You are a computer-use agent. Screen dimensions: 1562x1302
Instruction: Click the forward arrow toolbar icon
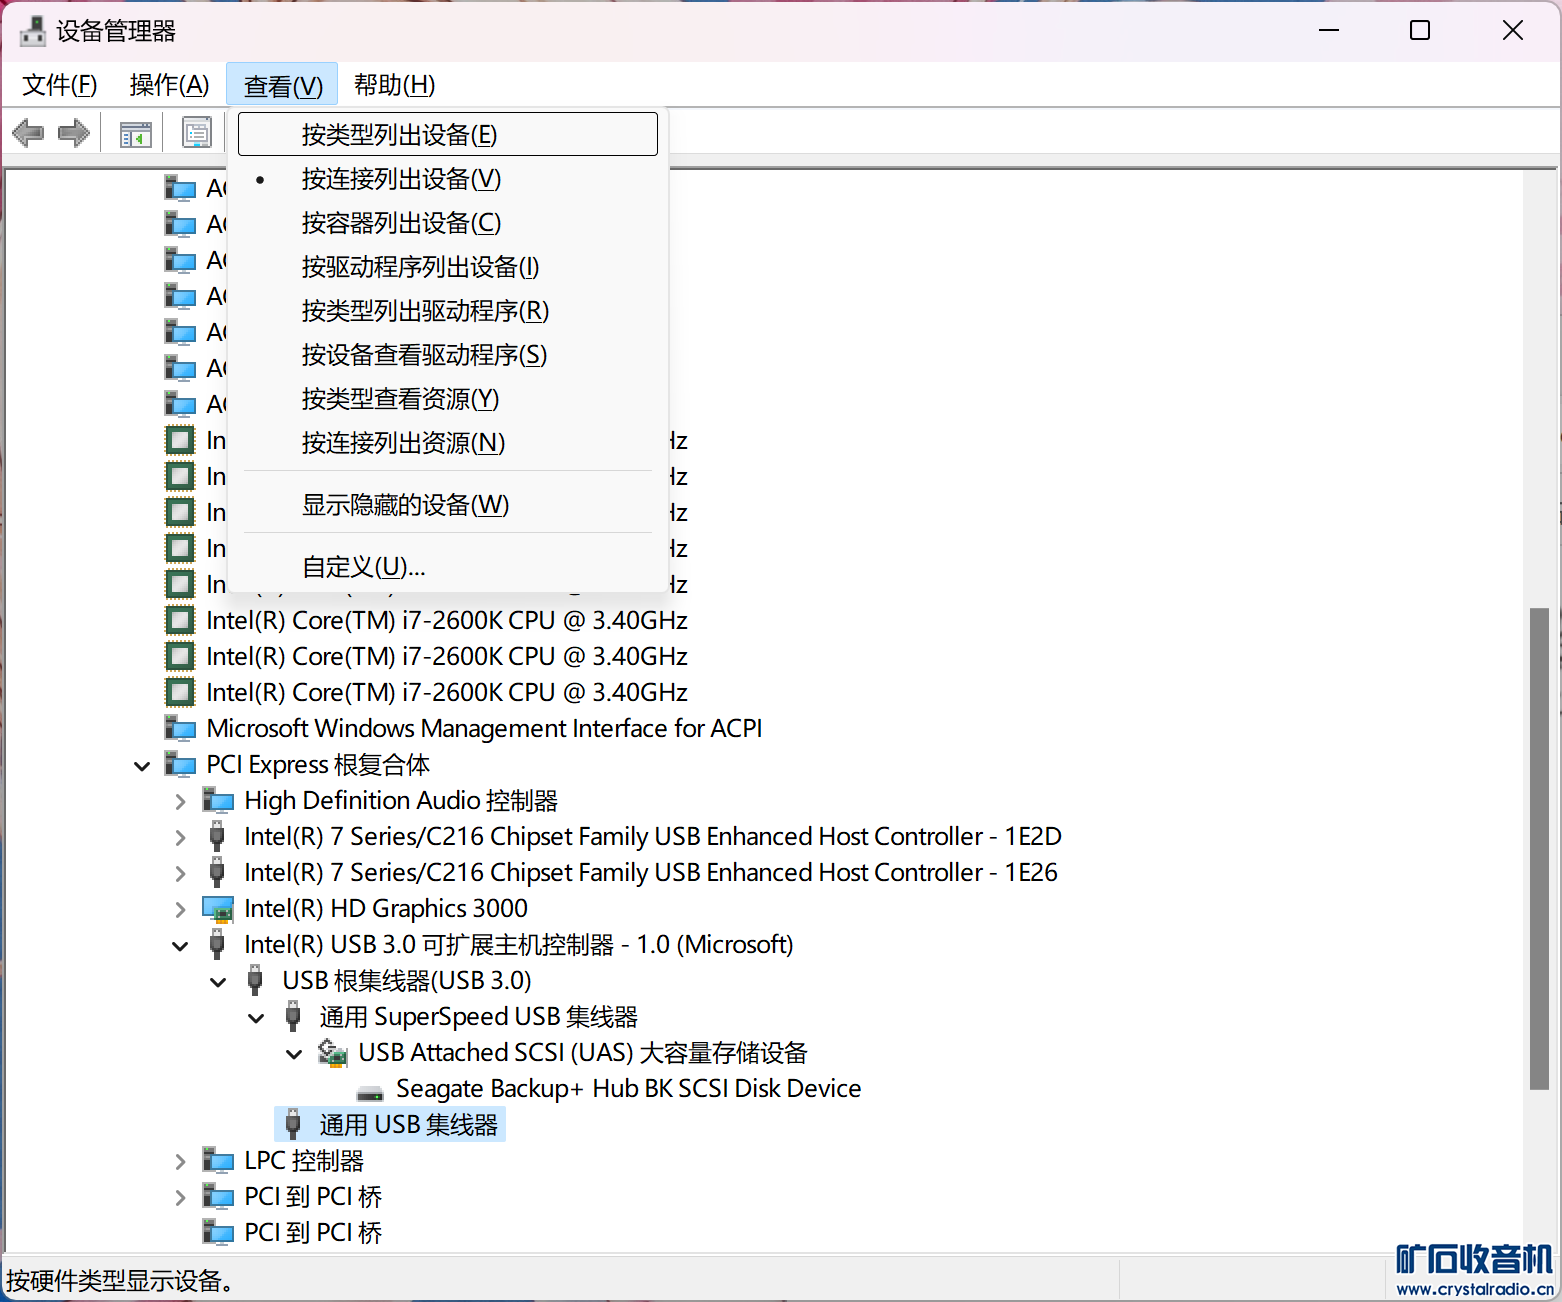(x=74, y=133)
